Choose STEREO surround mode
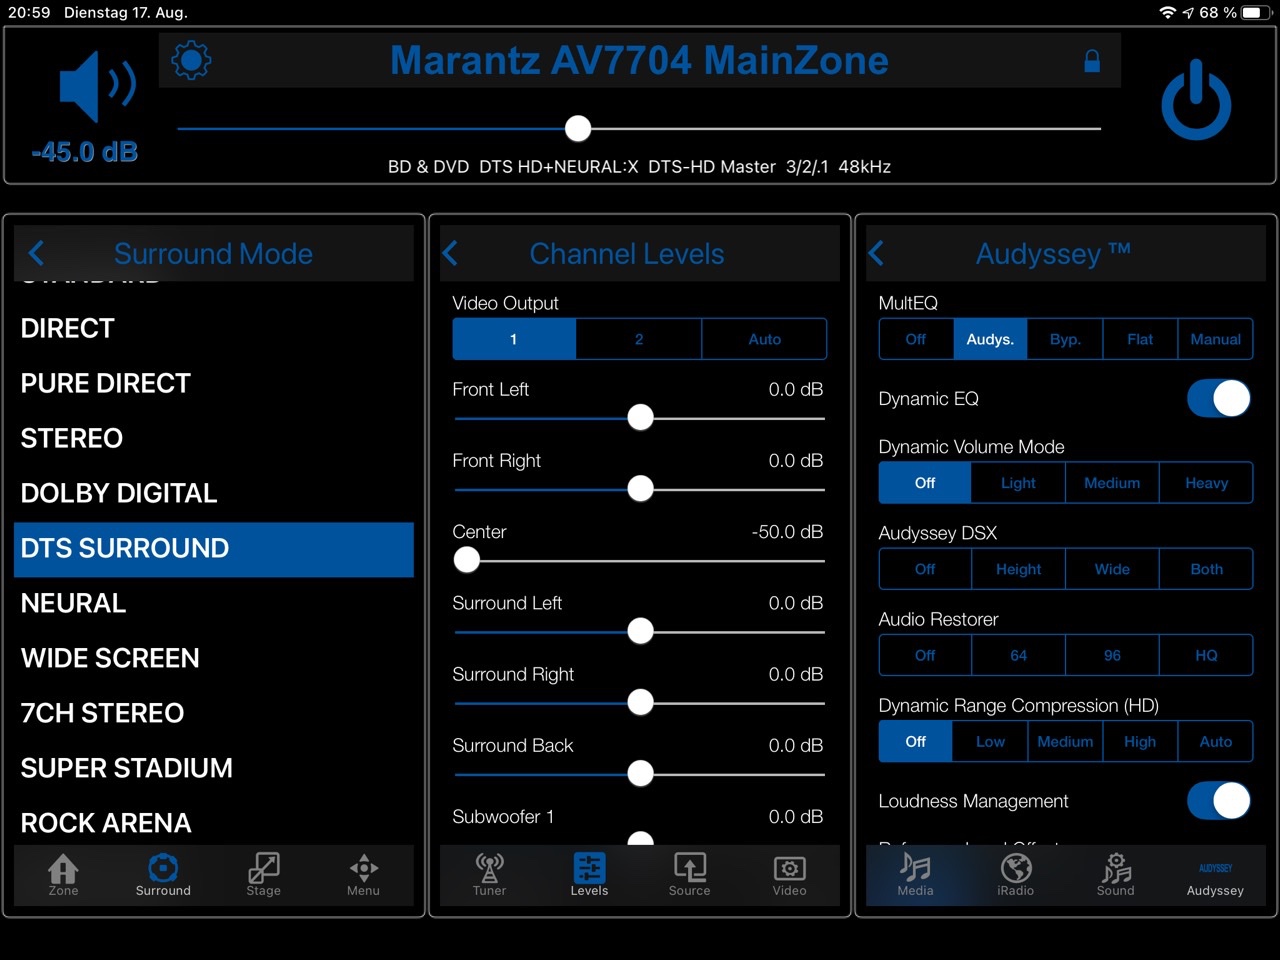This screenshot has height=960, width=1280. click(x=213, y=438)
